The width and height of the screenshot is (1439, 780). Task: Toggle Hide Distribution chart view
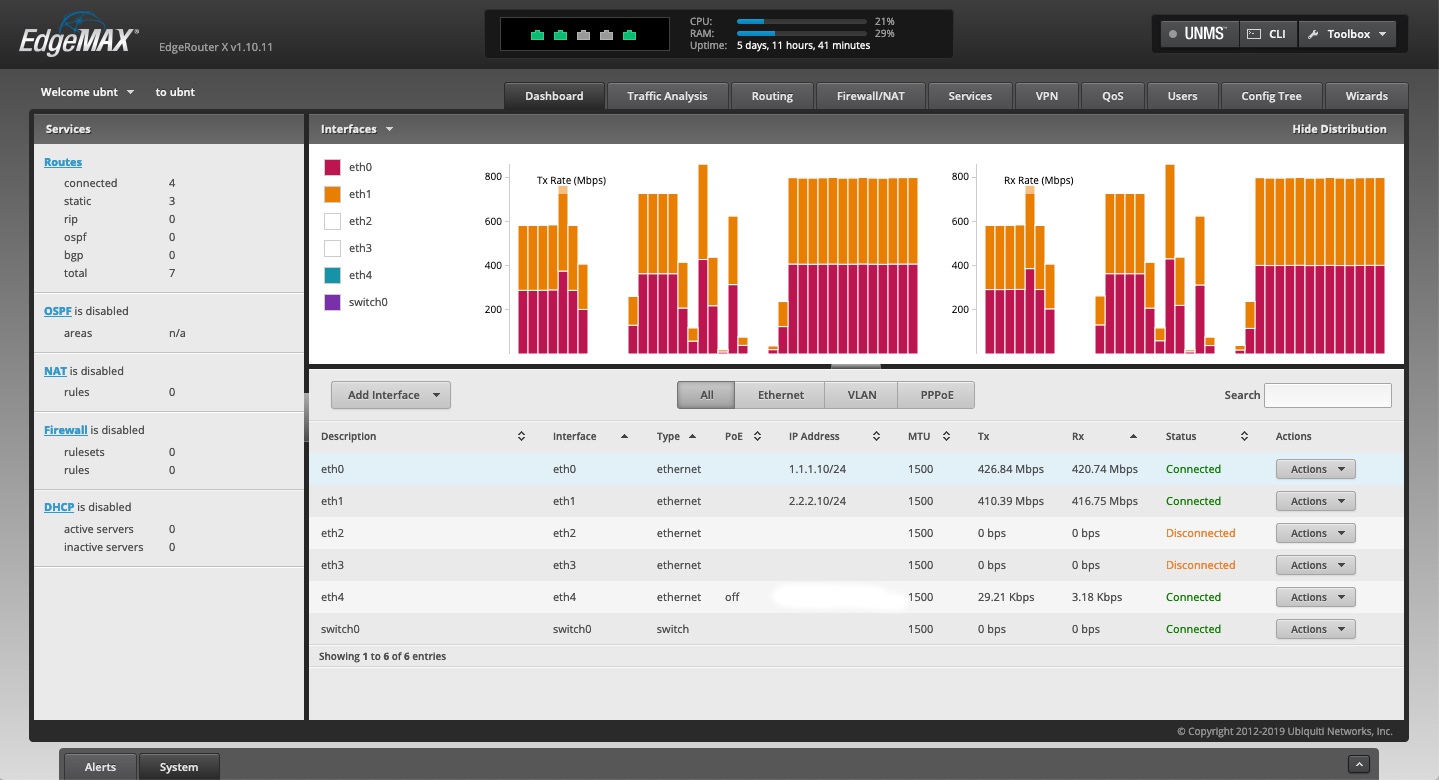tap(1338, 129)
